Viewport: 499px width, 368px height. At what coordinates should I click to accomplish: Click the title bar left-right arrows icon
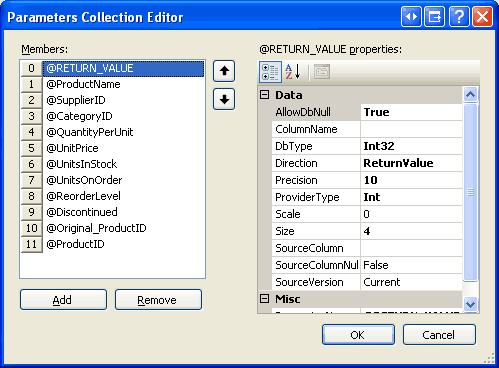(x=411, y=16)
